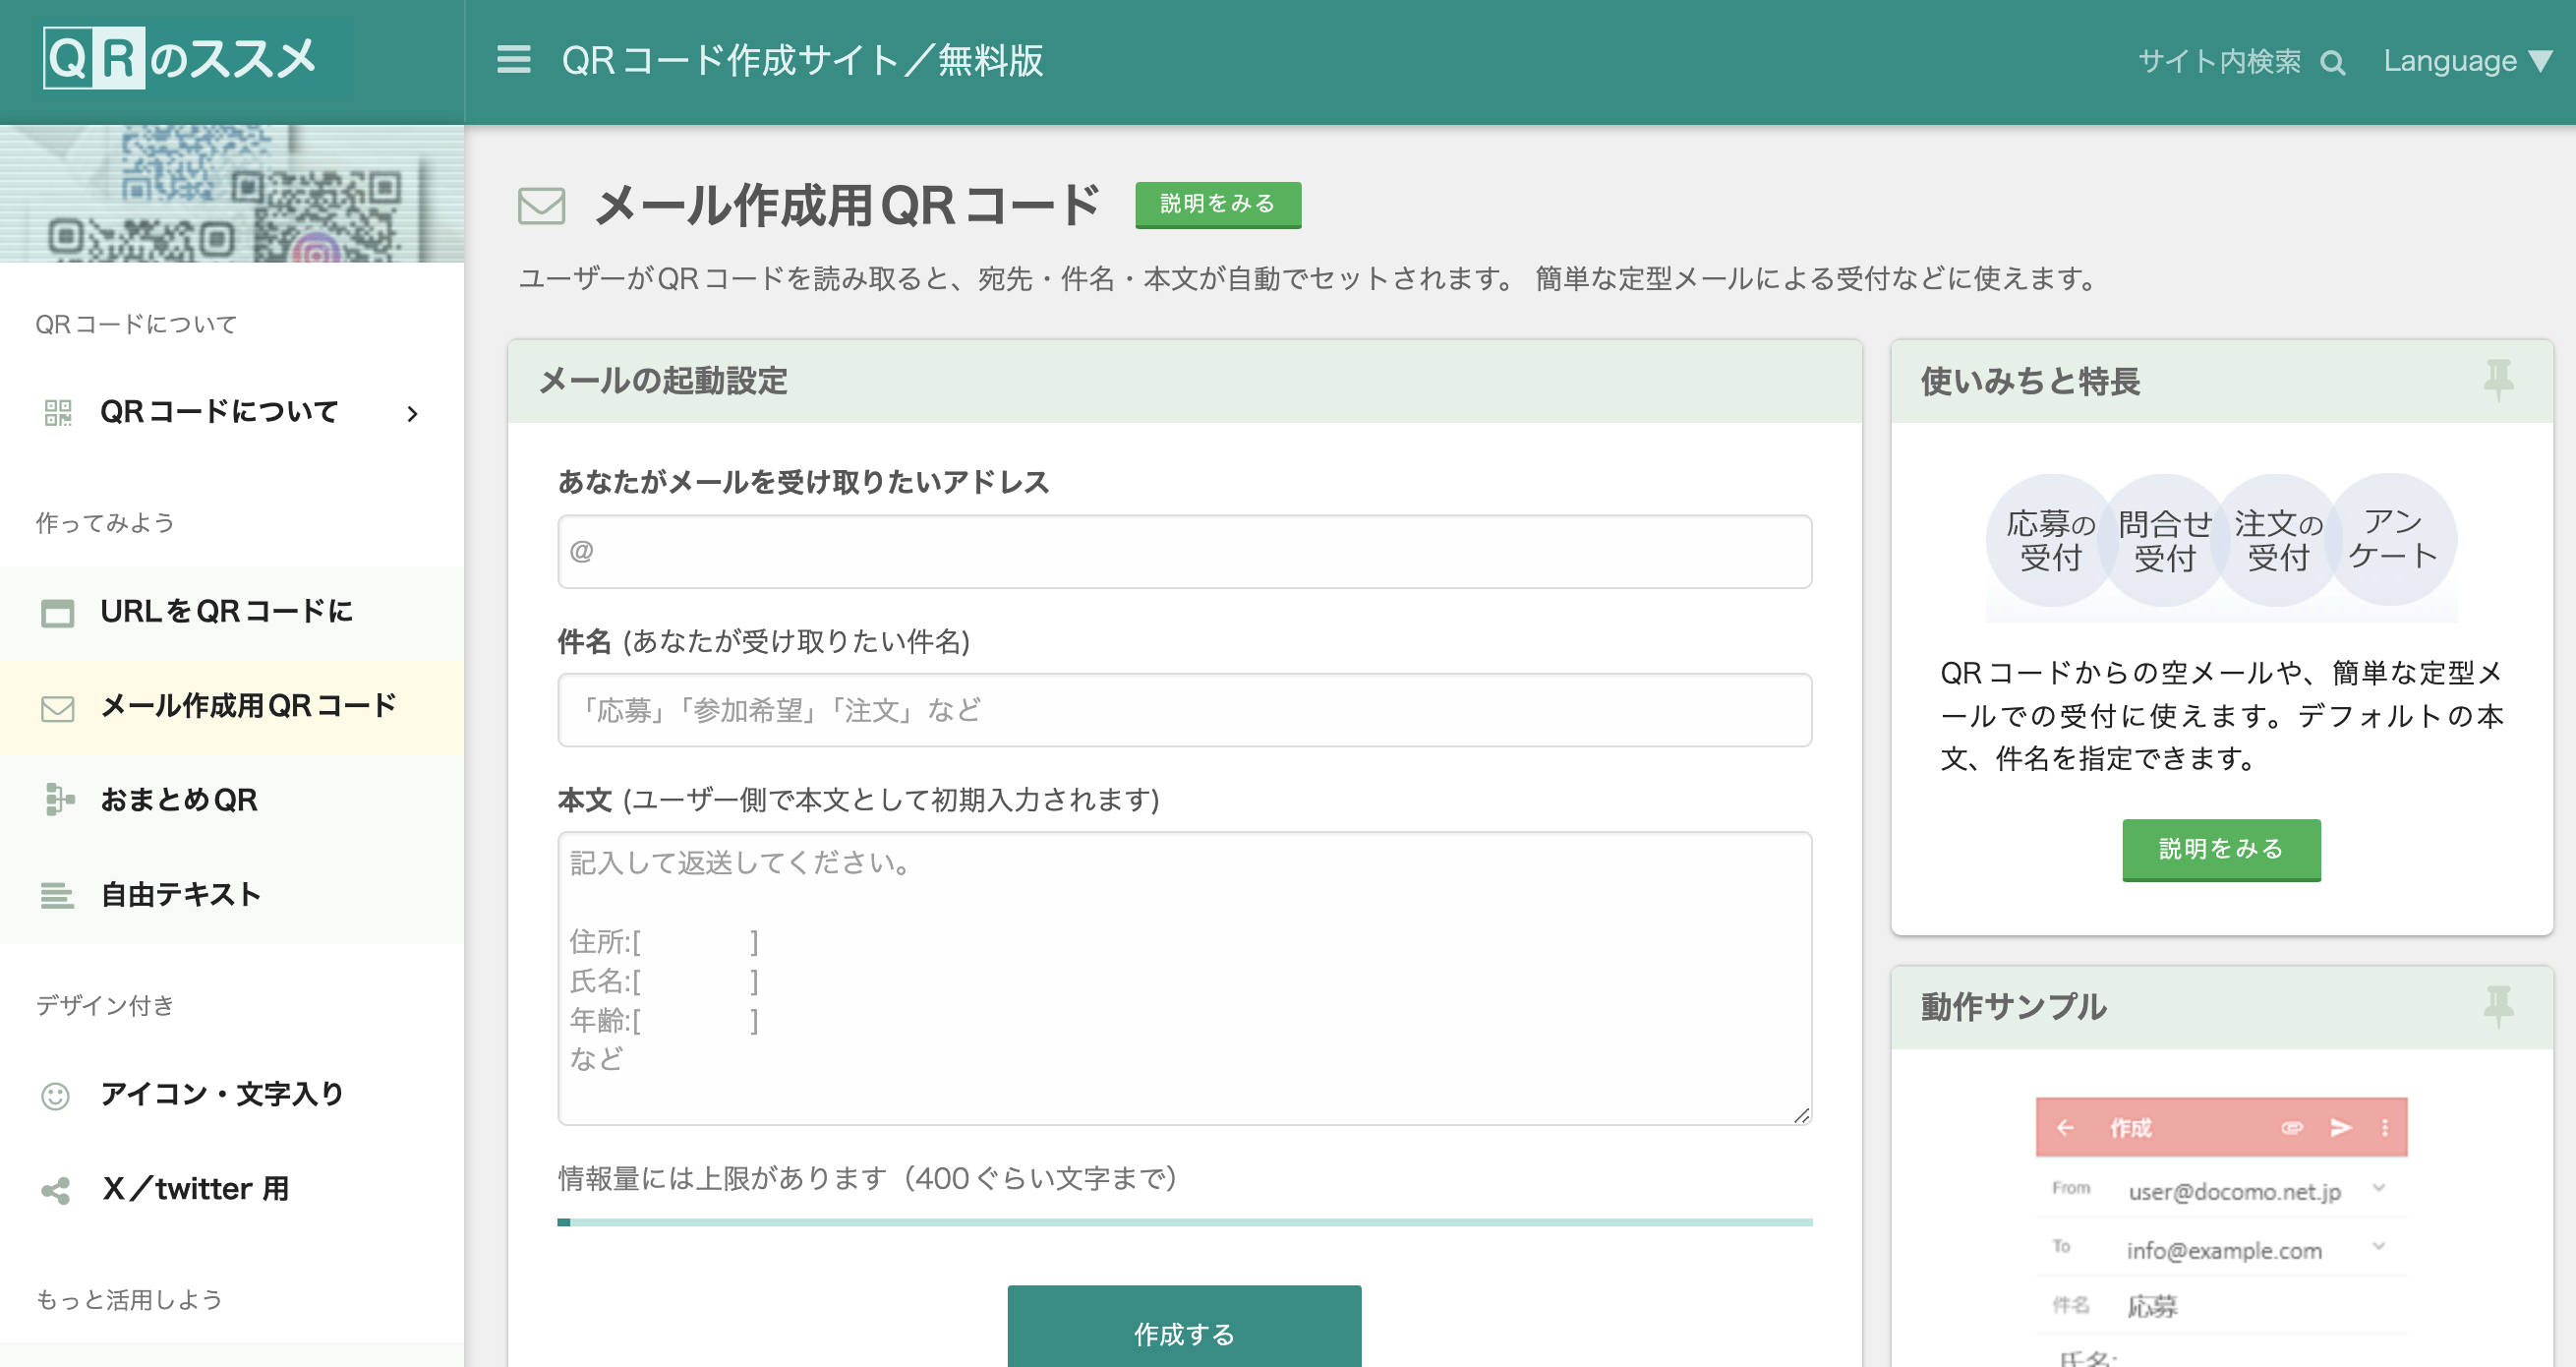
Task: Click the character capacity progress bar
Action: [1184, 1221]
